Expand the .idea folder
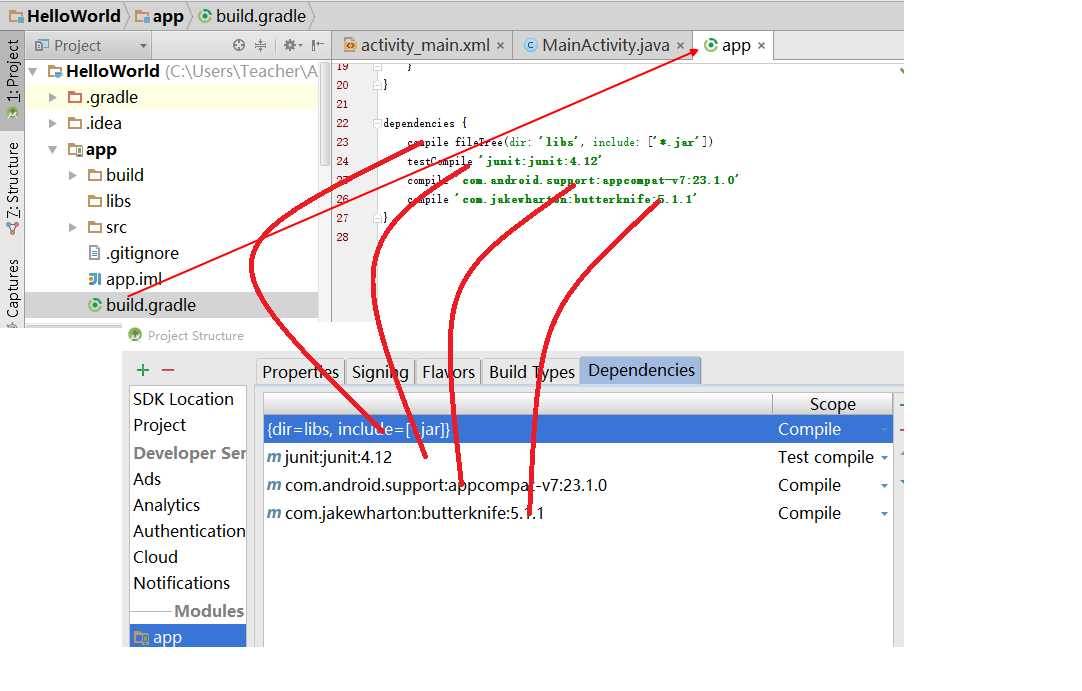This screenshot has width=1082, height=691. coord(52,124)
